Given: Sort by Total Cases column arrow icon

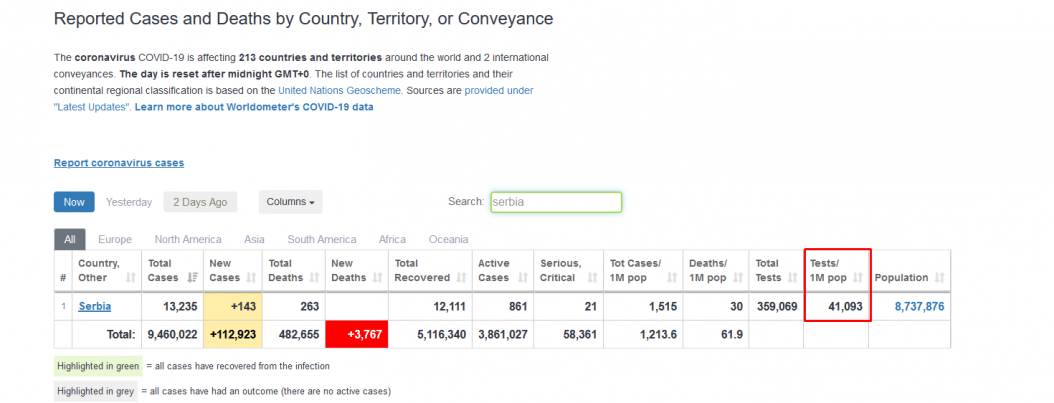Looking at the screenshot, I should (x=192, y=277).
